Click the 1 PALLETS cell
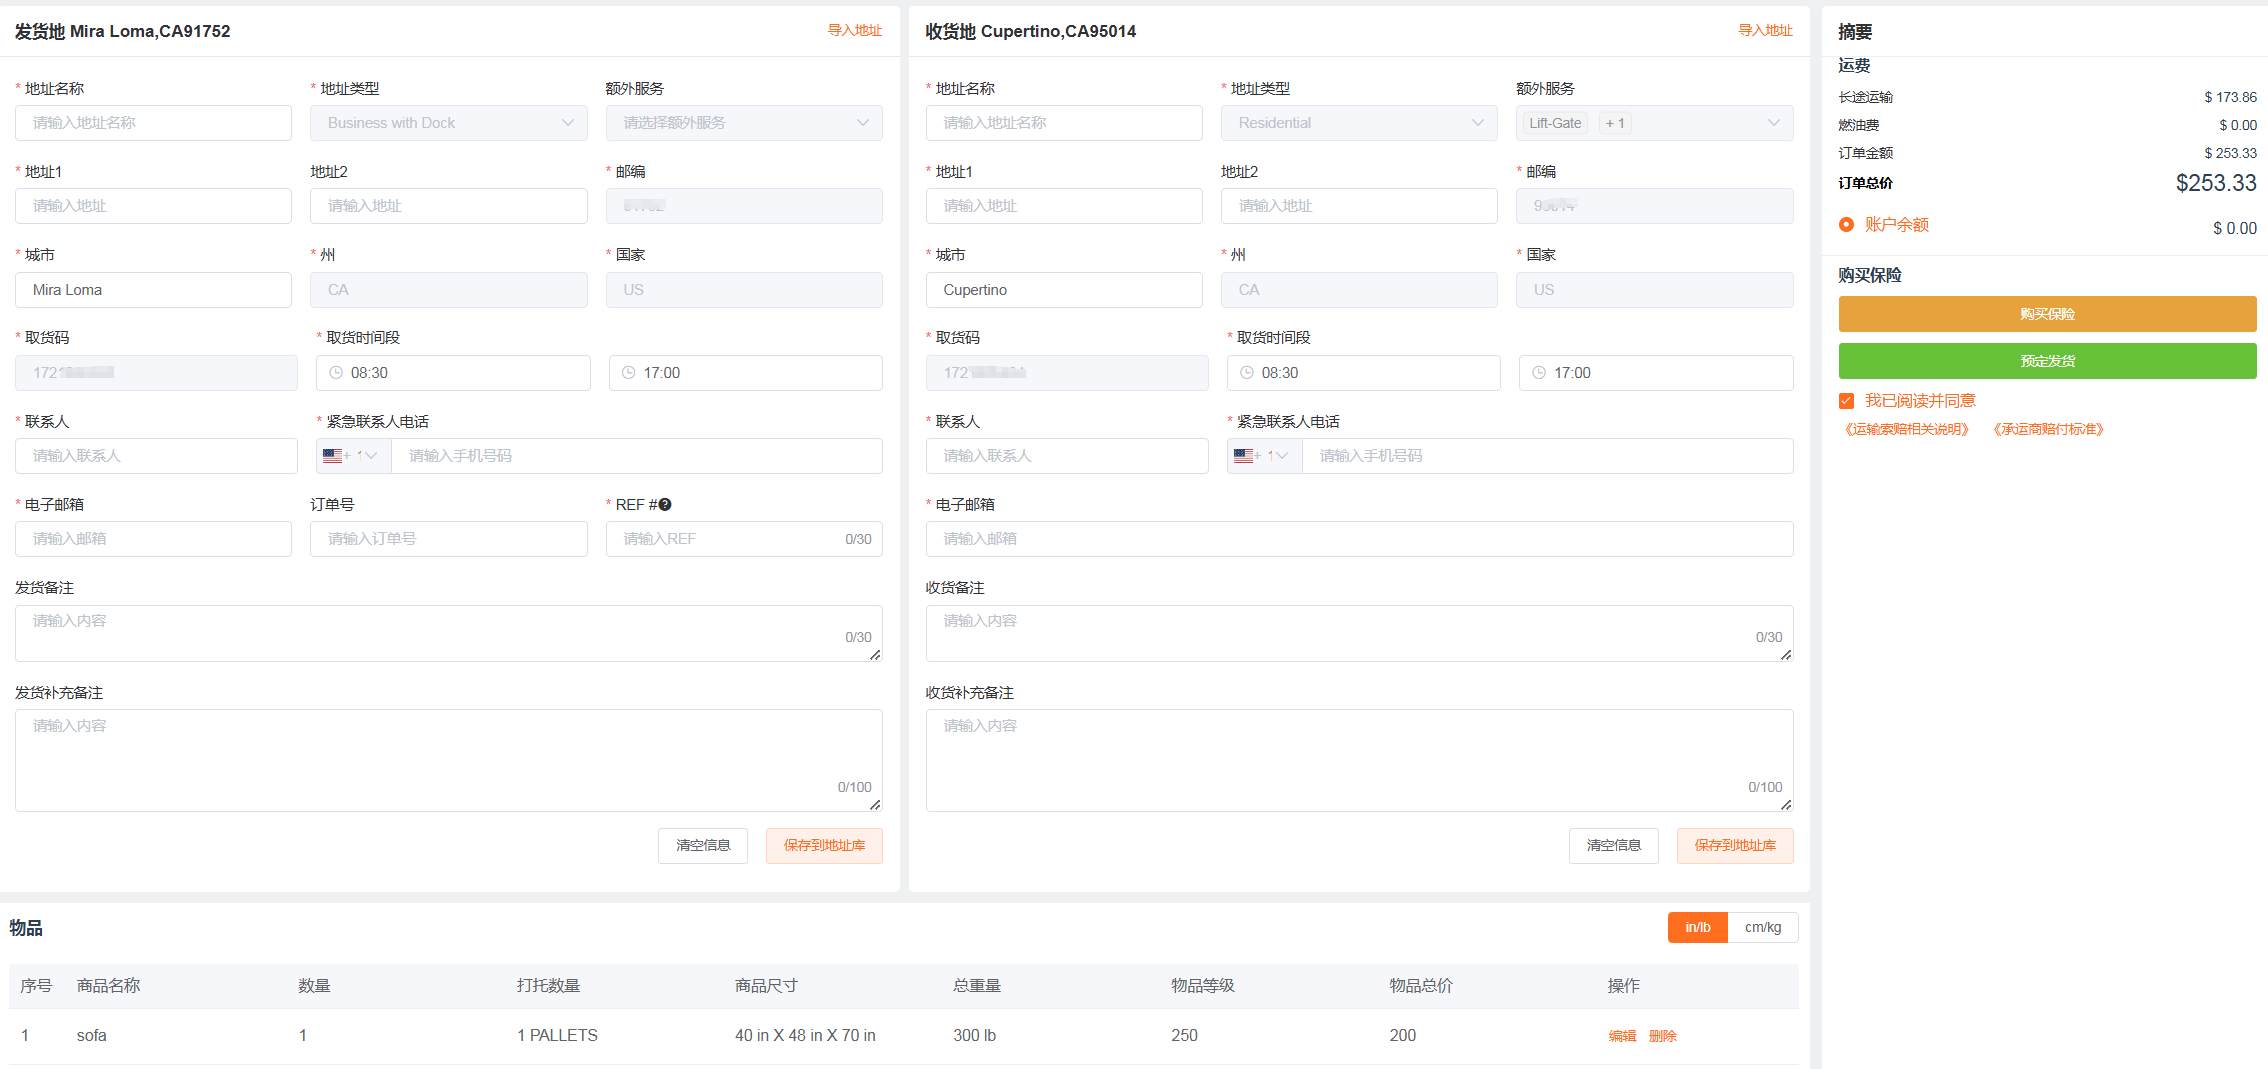Viewport: 2268px width, 1069px height. coord(557,1036)
